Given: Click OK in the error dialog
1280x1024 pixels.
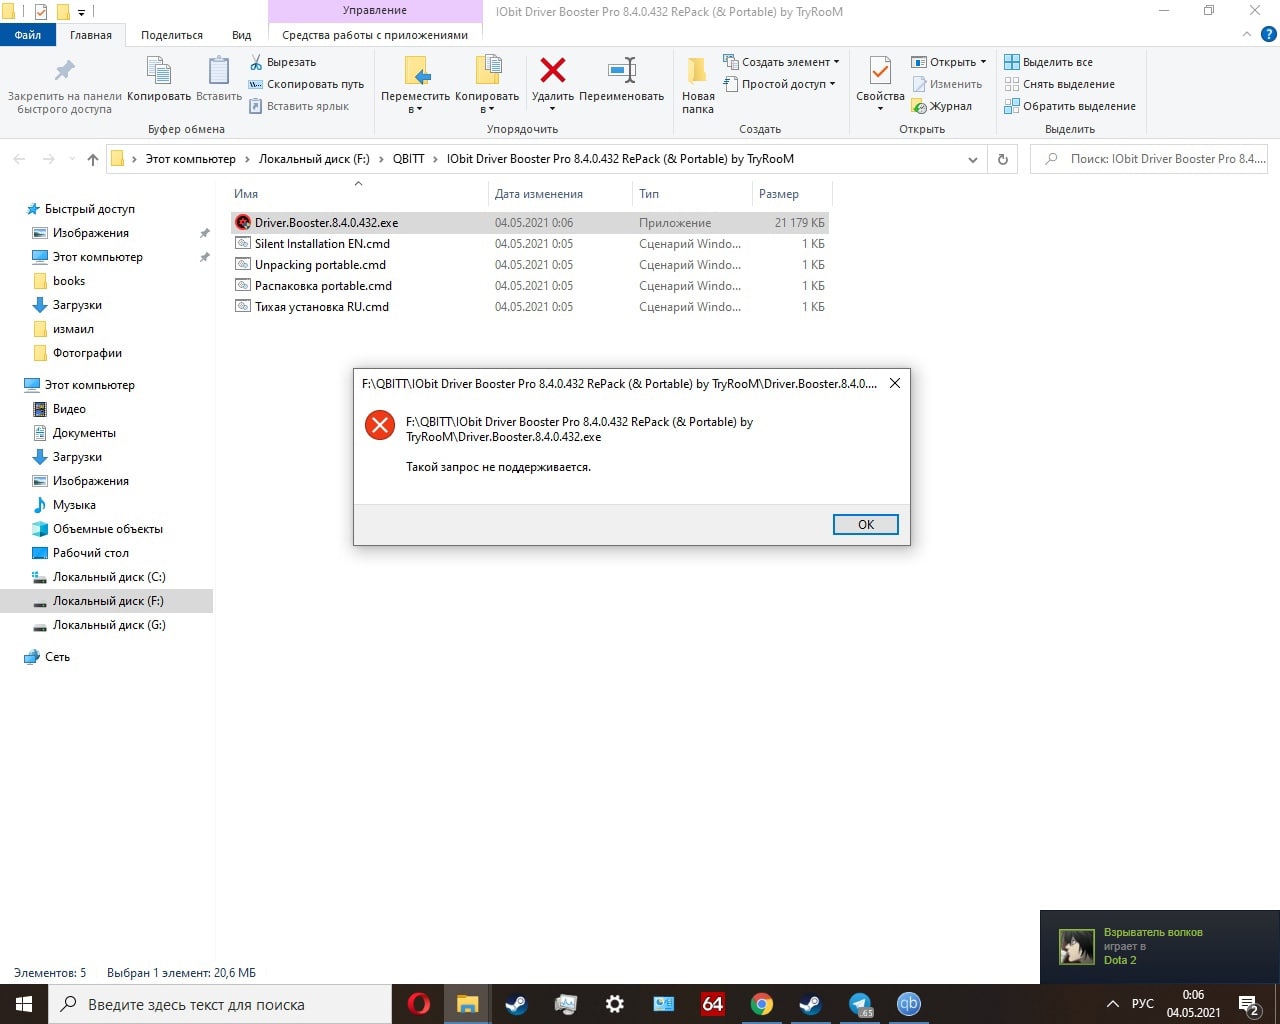Looking at the screenshot, I should tap(866, 524).
